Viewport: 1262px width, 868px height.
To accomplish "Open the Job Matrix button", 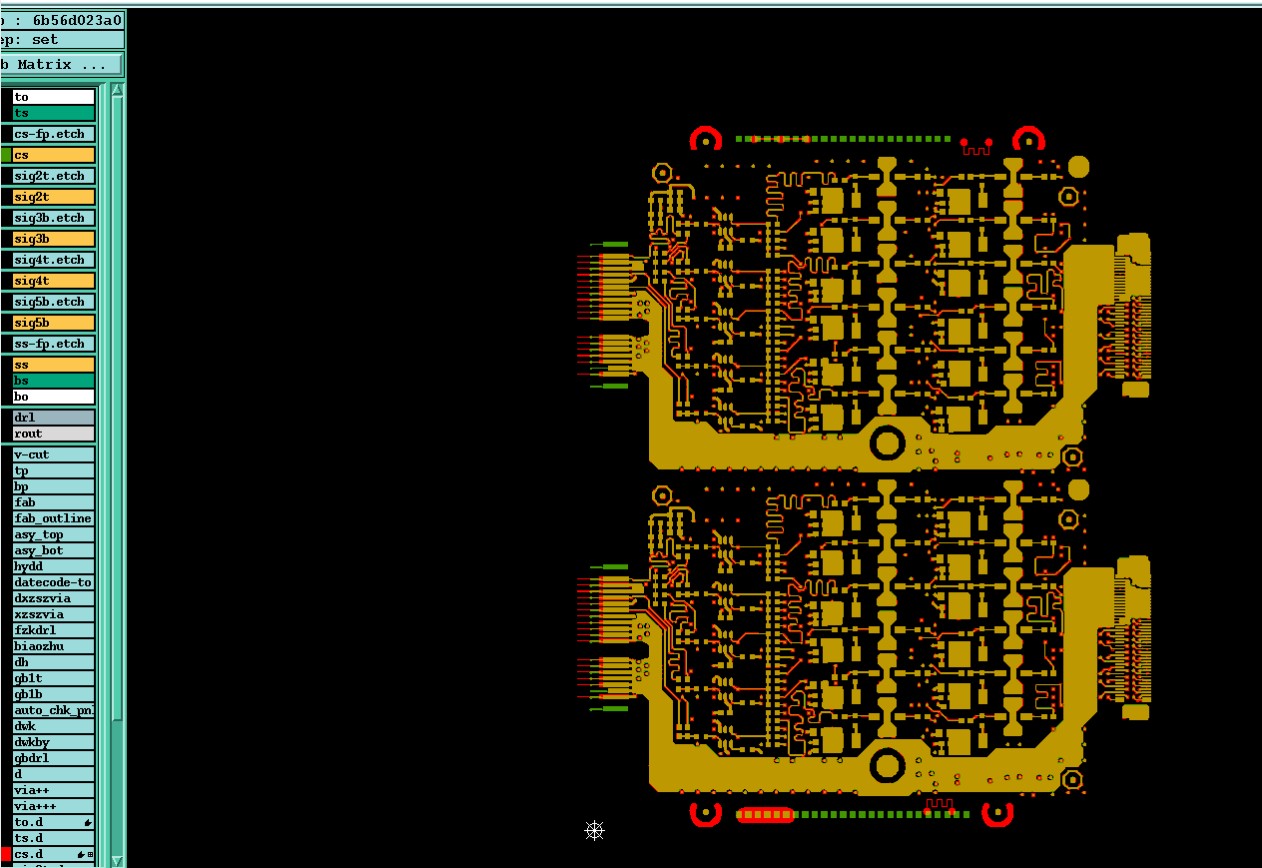I will [61, 64].
